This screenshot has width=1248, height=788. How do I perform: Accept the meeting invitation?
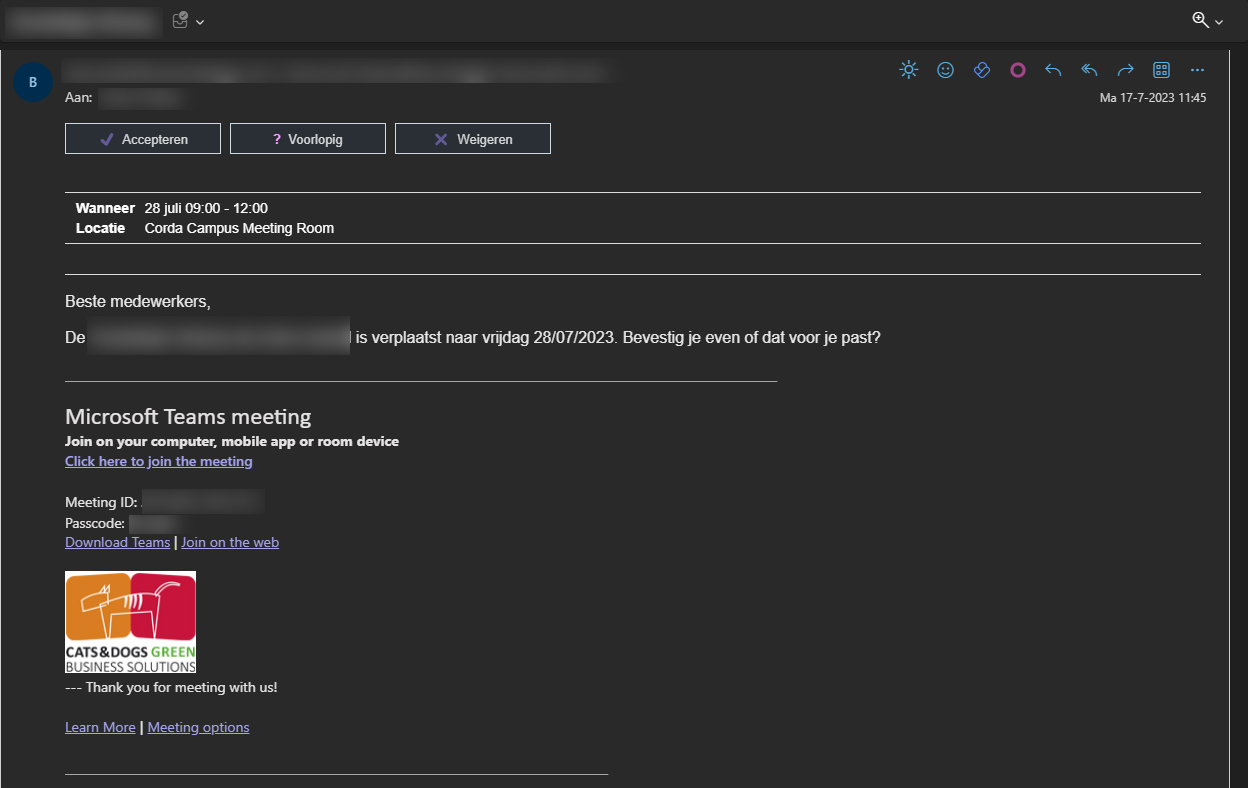142,138
